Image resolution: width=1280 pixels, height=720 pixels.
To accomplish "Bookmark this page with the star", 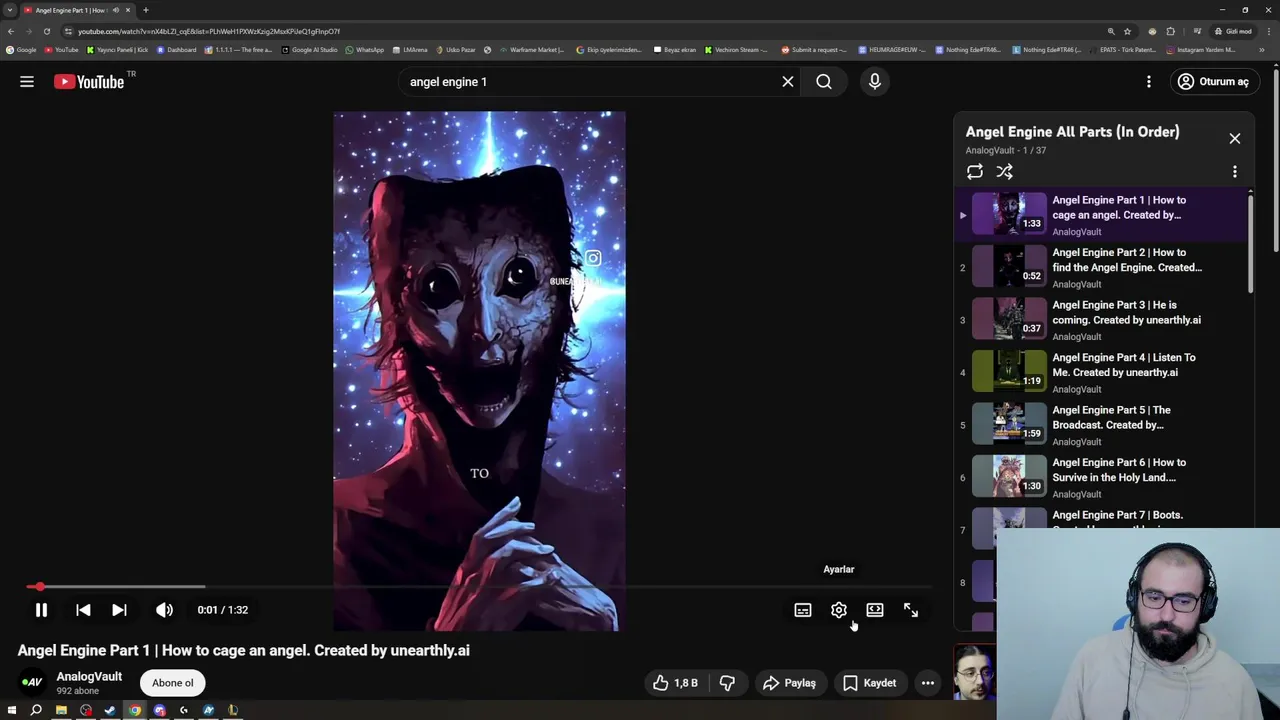I will tap(1127, 31).
